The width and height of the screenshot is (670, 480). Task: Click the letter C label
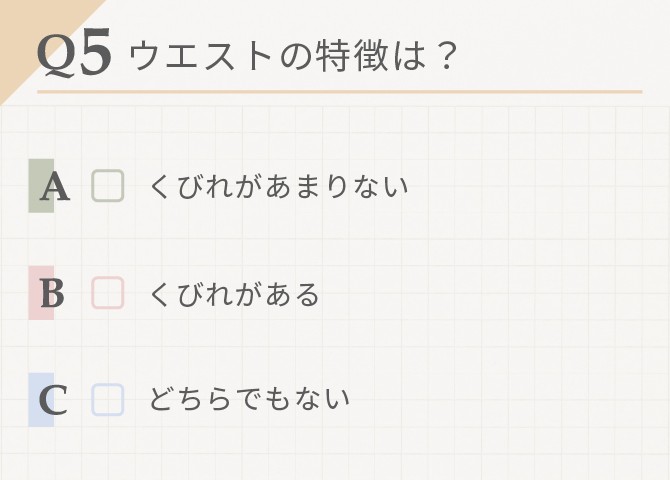coord(53,400)
